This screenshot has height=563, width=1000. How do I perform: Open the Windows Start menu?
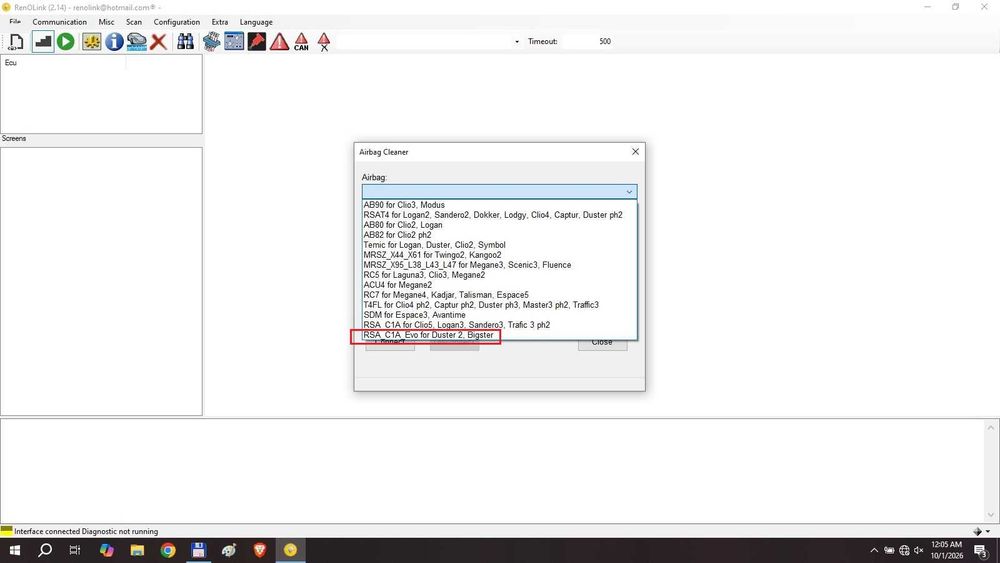[x=15, y=550]
